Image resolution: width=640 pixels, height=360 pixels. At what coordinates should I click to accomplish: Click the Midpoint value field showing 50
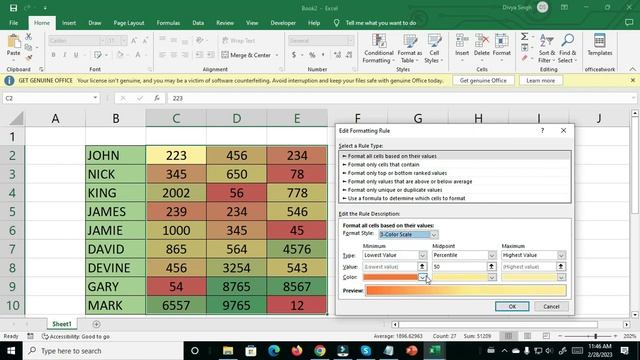click(459, 267)
